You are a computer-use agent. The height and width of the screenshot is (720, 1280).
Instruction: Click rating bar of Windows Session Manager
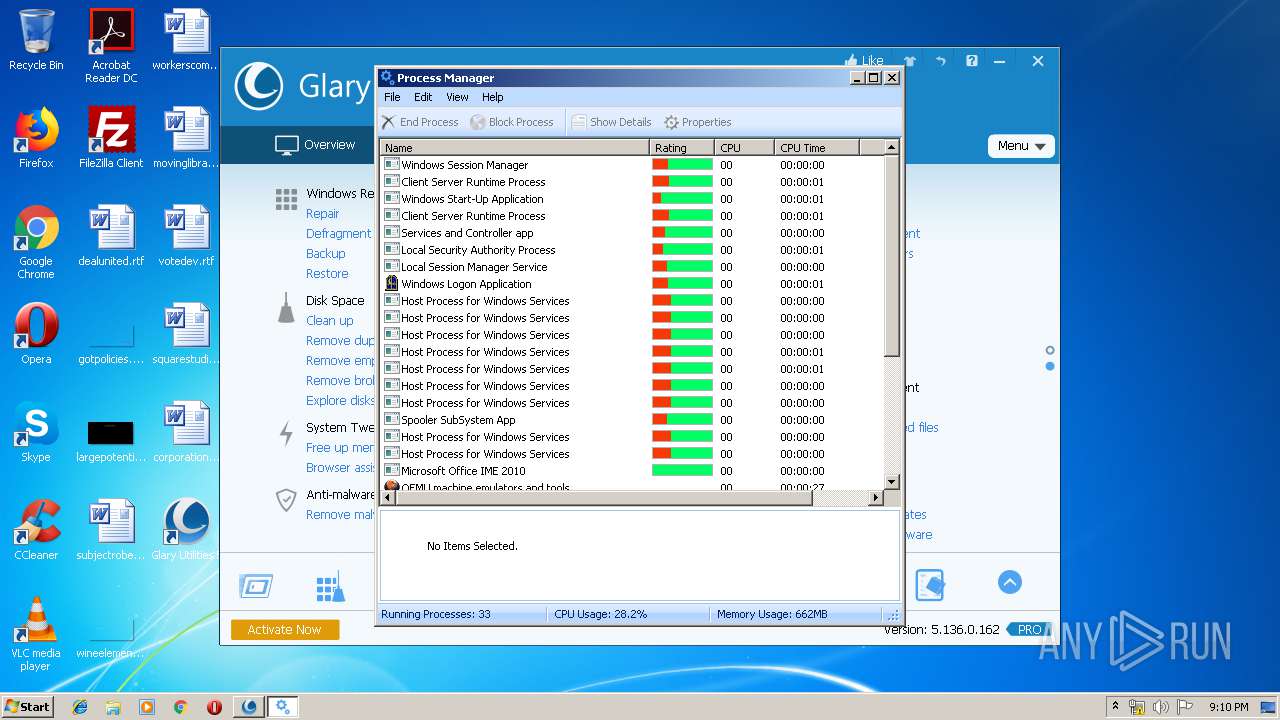[682, 164]
